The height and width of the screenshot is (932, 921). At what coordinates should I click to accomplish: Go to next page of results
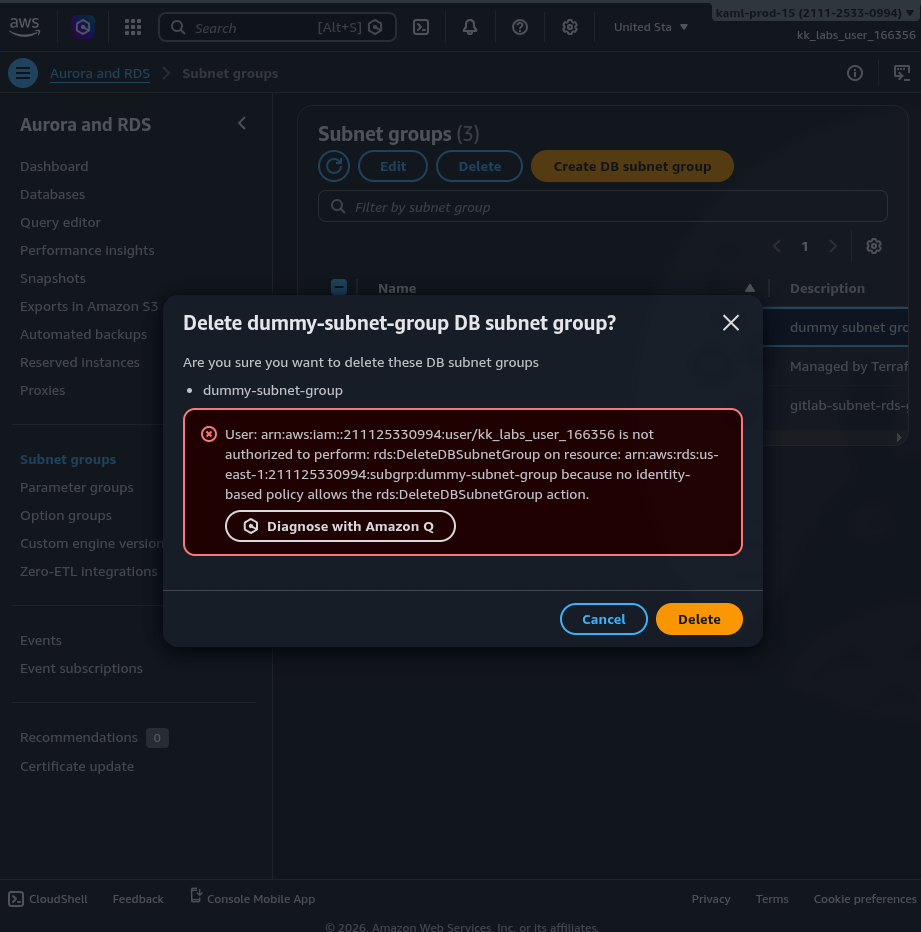[x=833, y=246]
